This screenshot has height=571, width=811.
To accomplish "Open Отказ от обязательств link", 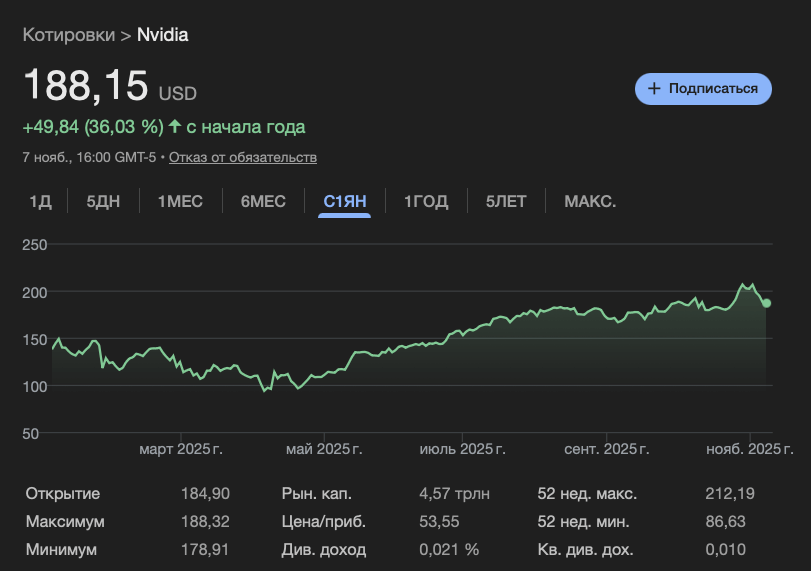I will coord(243,157).
